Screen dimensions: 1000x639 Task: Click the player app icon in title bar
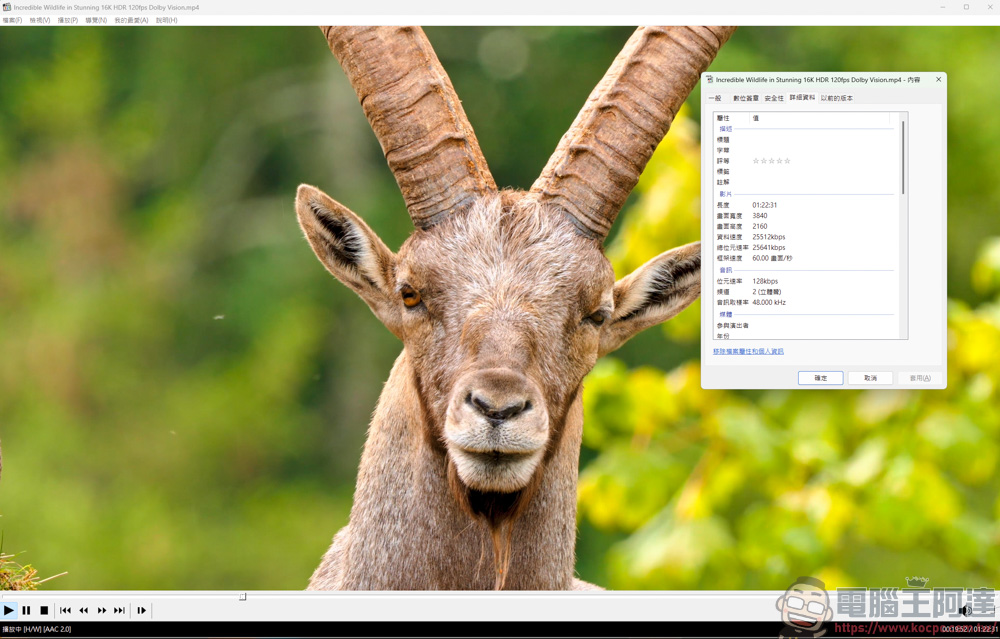(6, 7)
